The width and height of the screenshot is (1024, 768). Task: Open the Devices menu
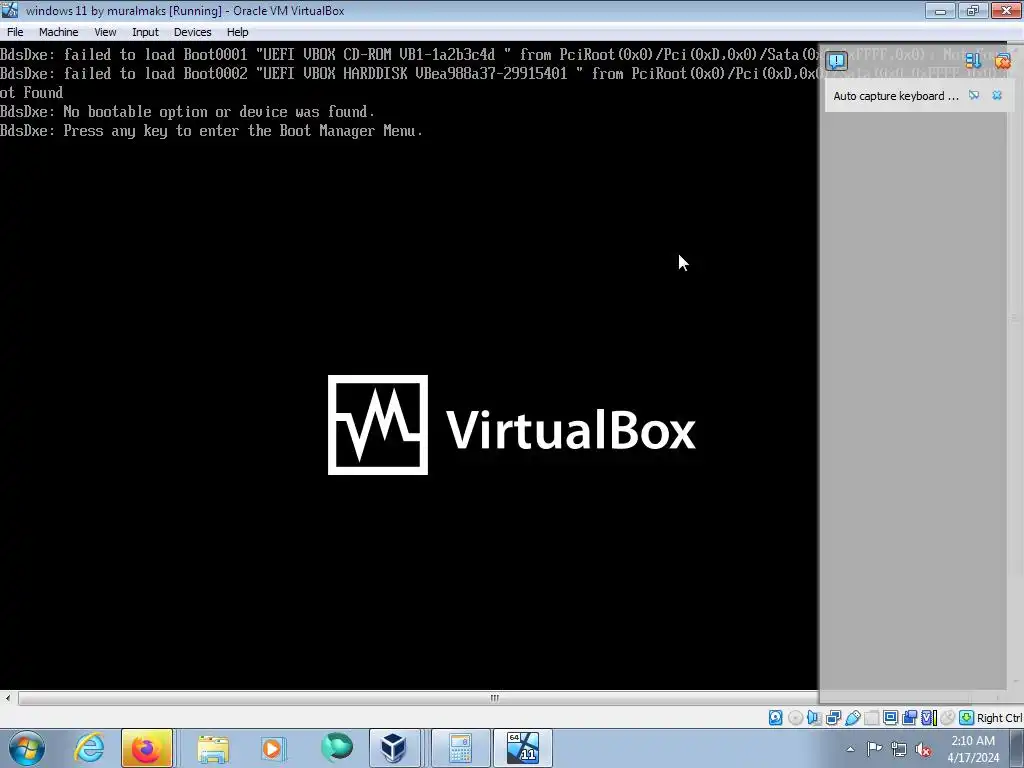192,32
